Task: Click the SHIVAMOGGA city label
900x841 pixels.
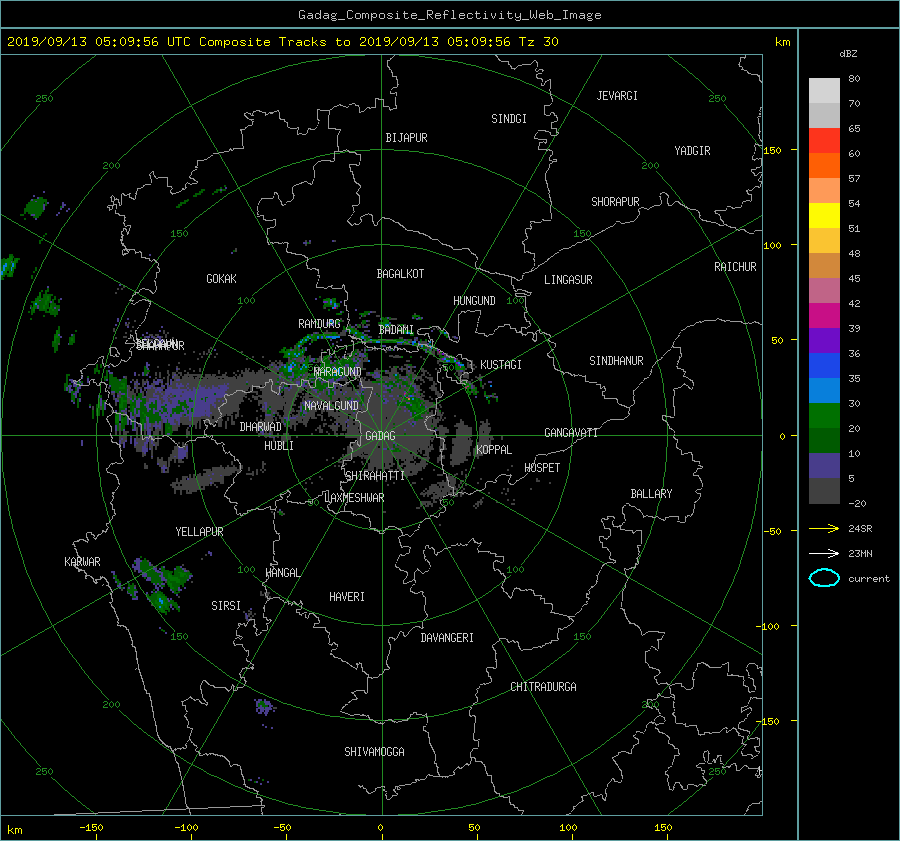Action: (374, 751)
